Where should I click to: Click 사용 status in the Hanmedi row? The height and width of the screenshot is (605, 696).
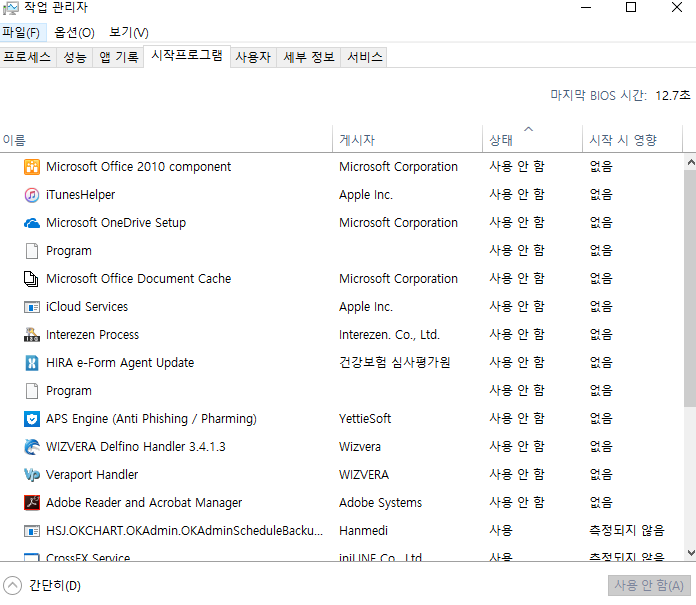(x=501, y=530)
